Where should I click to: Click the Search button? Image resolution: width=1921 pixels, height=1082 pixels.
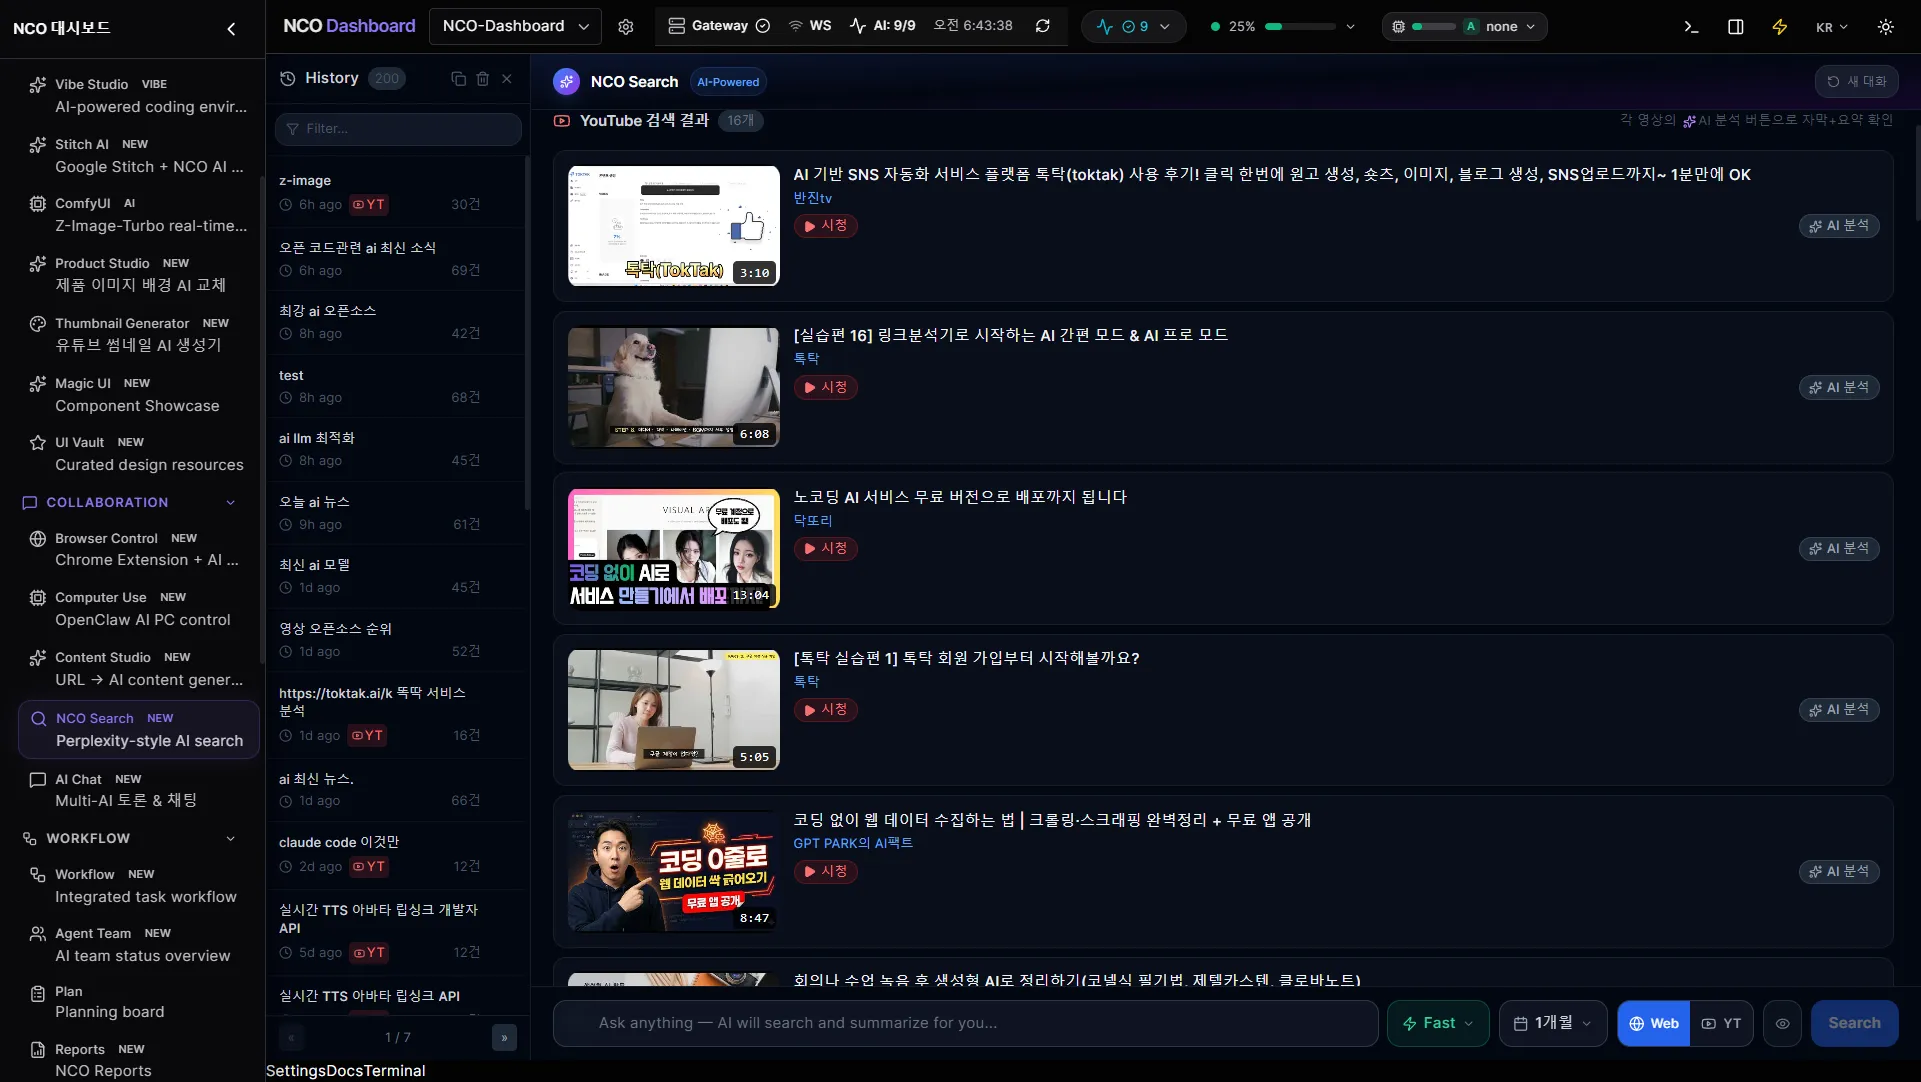(1854, 1023)
